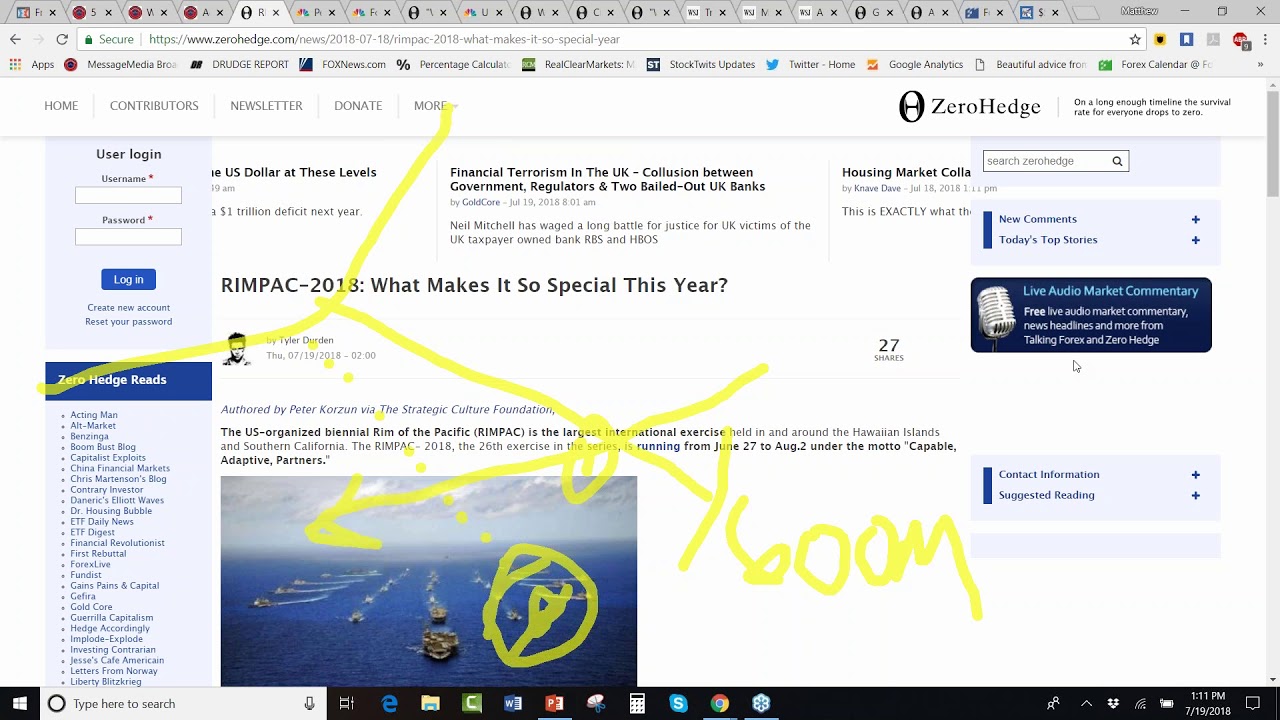Click Create new account link
The image size is (1280, 720).
(x=128, y=308)
